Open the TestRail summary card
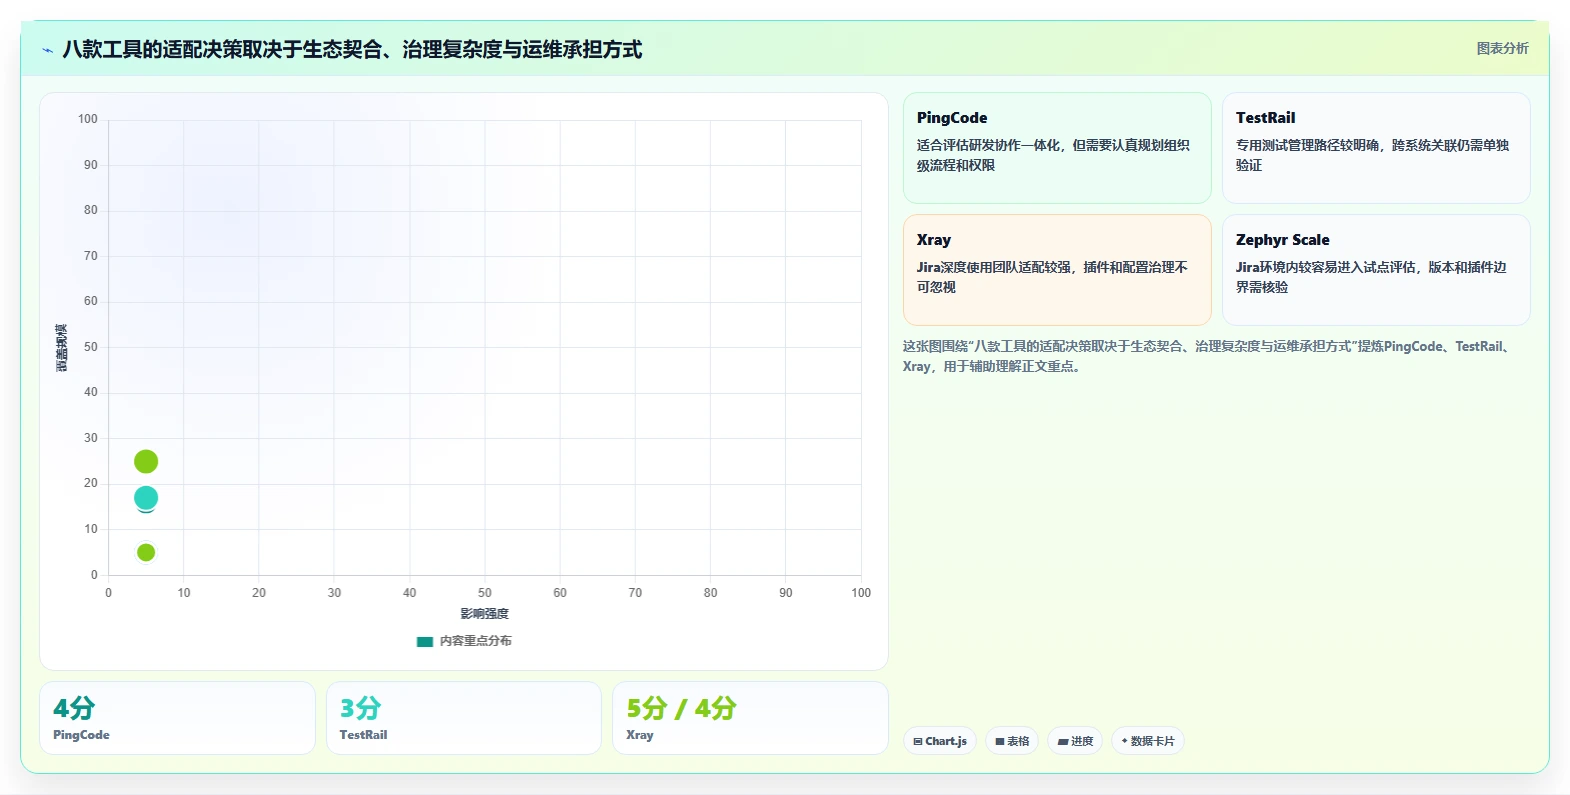Viewport: 1570px width, 795px height. pos(1376,148)
